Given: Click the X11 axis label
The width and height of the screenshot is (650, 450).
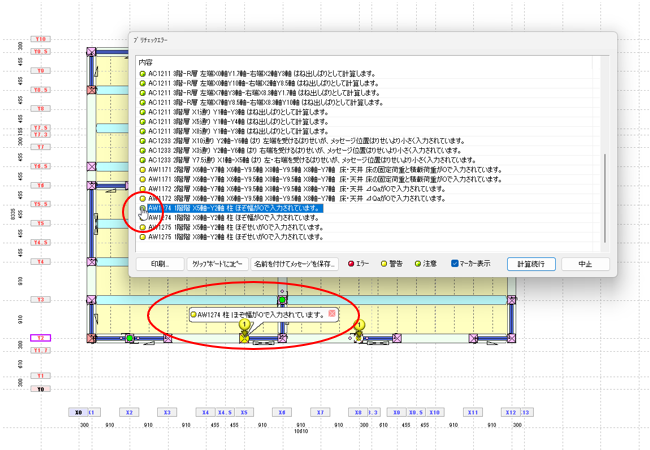Looking at the screenshot, I should click(x=473, y=412).
